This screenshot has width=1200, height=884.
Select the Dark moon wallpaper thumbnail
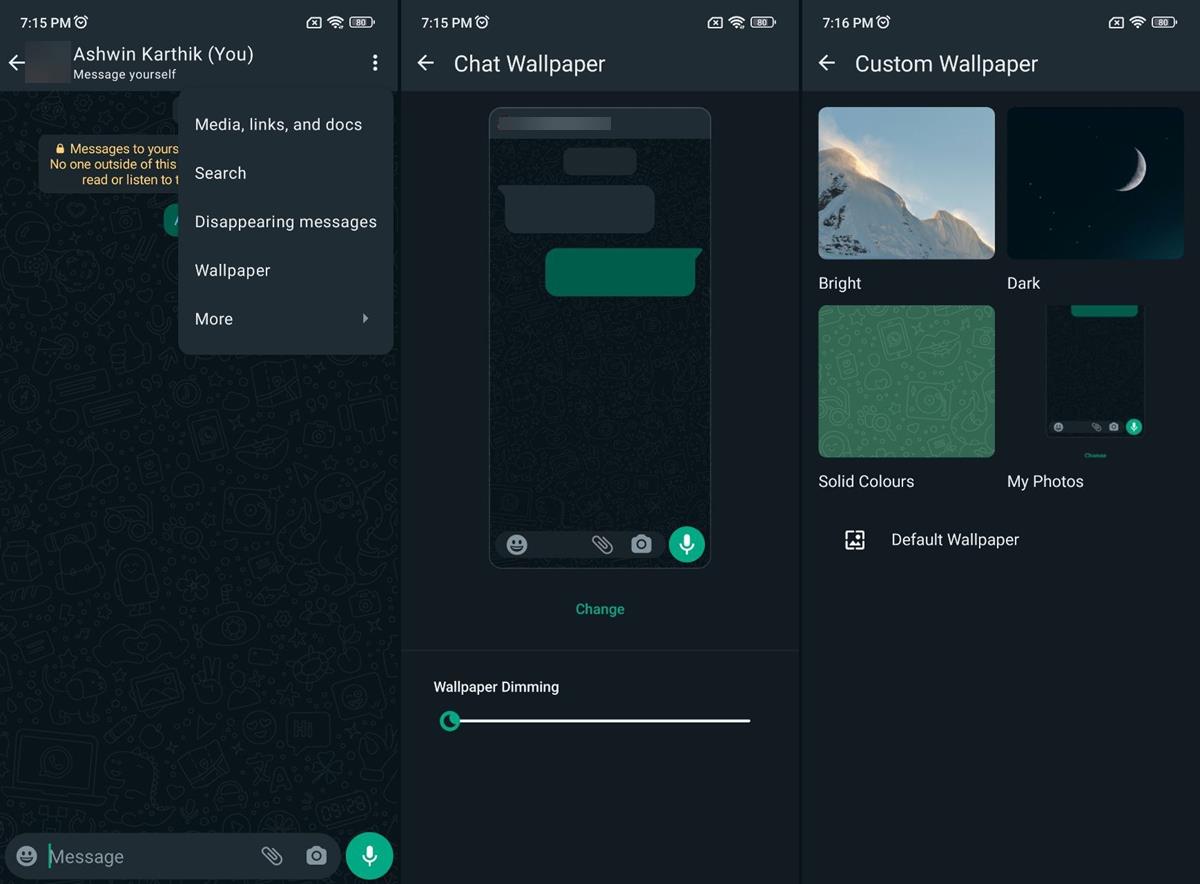coord(1095,183)
